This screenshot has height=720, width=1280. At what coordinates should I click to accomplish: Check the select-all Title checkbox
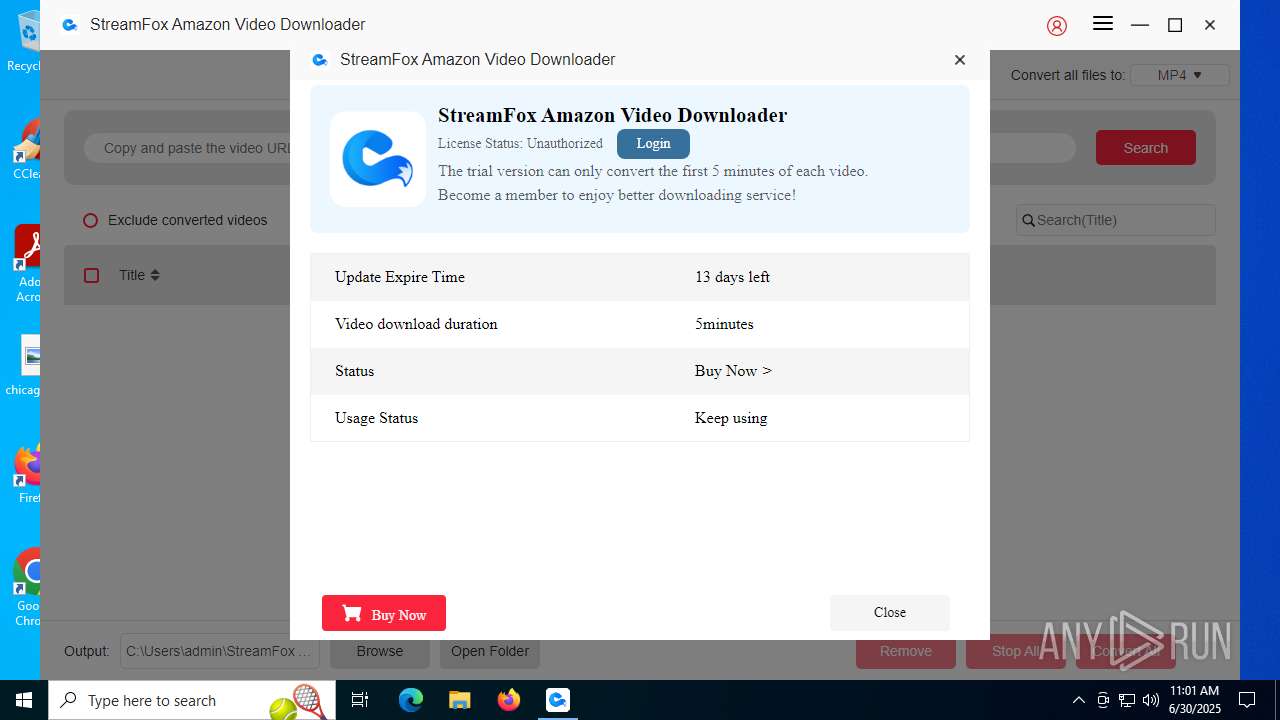click(92, 275)
